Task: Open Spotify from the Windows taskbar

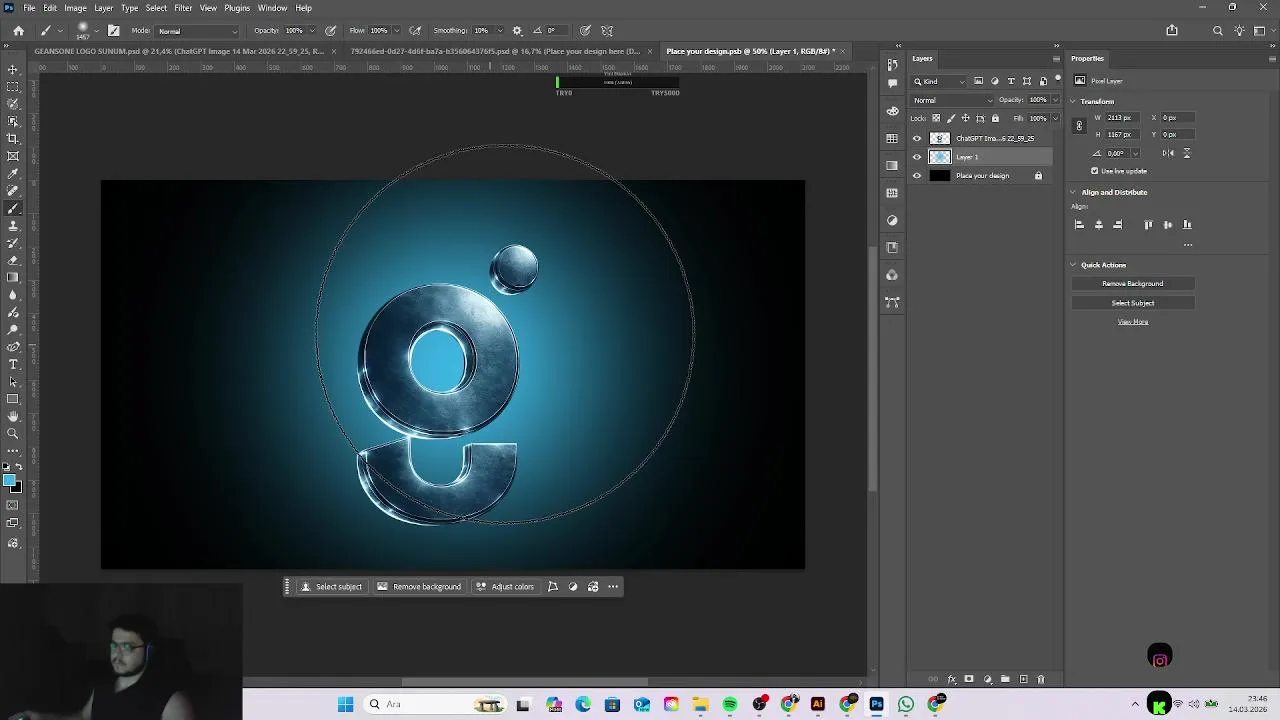Action: pos(730,705)
